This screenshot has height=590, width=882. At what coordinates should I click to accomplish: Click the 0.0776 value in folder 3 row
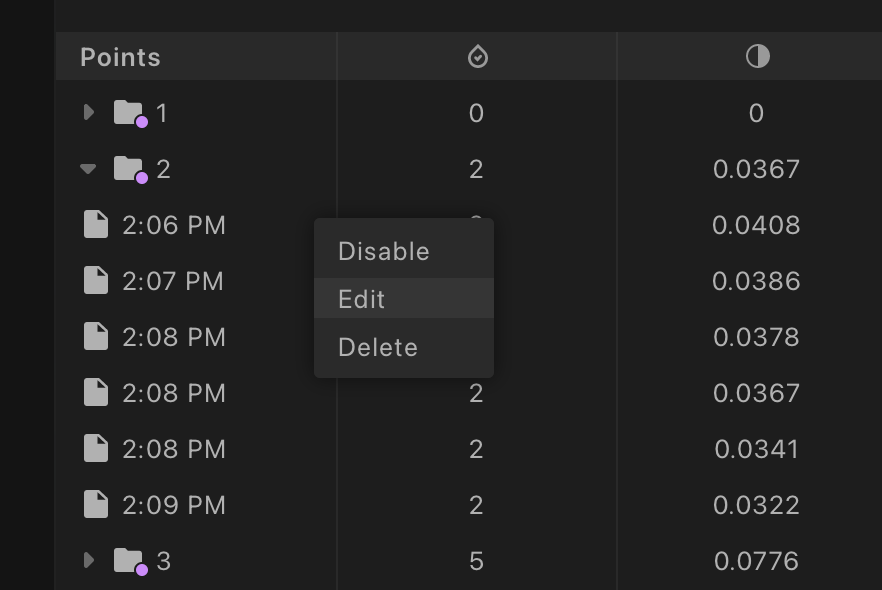[756, 561]
